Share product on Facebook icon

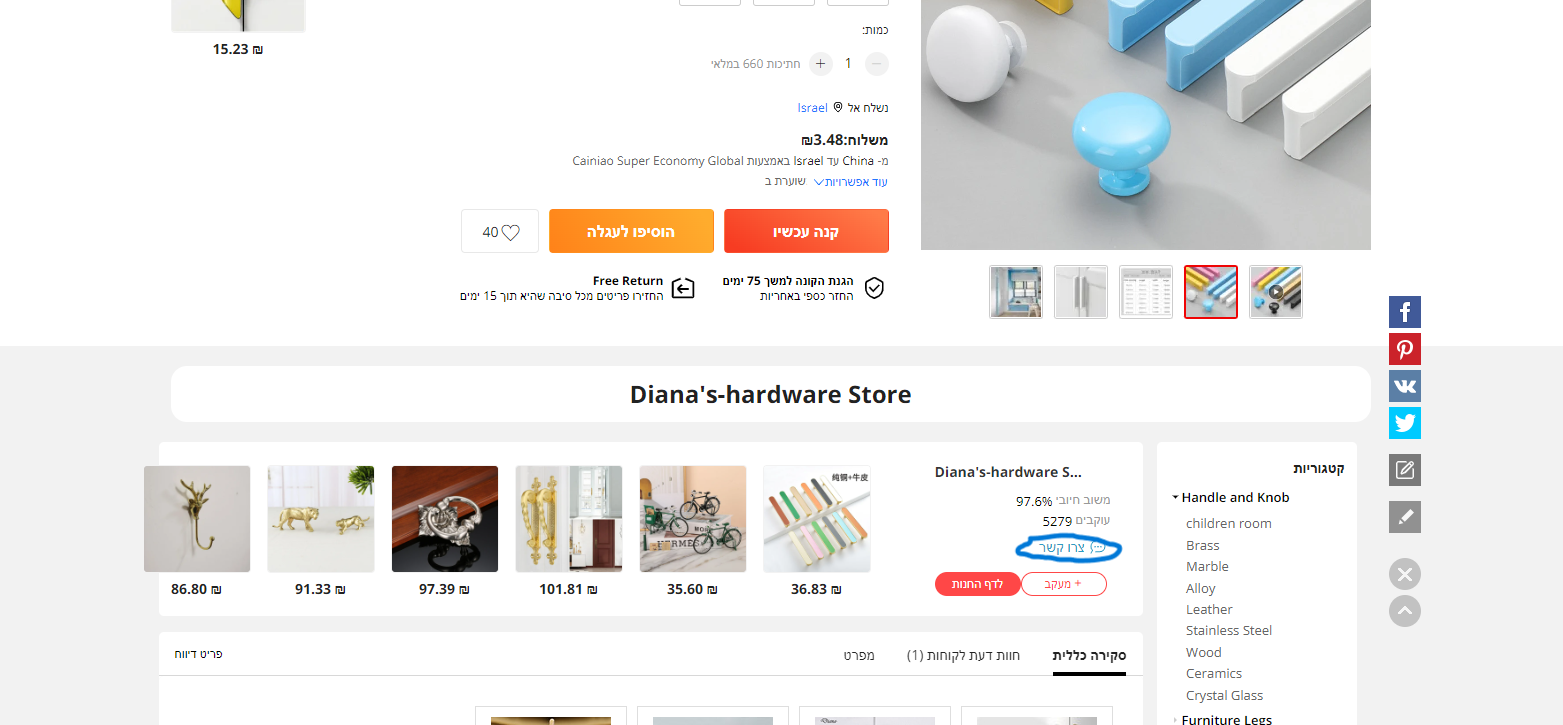[x=1404, y=312]
